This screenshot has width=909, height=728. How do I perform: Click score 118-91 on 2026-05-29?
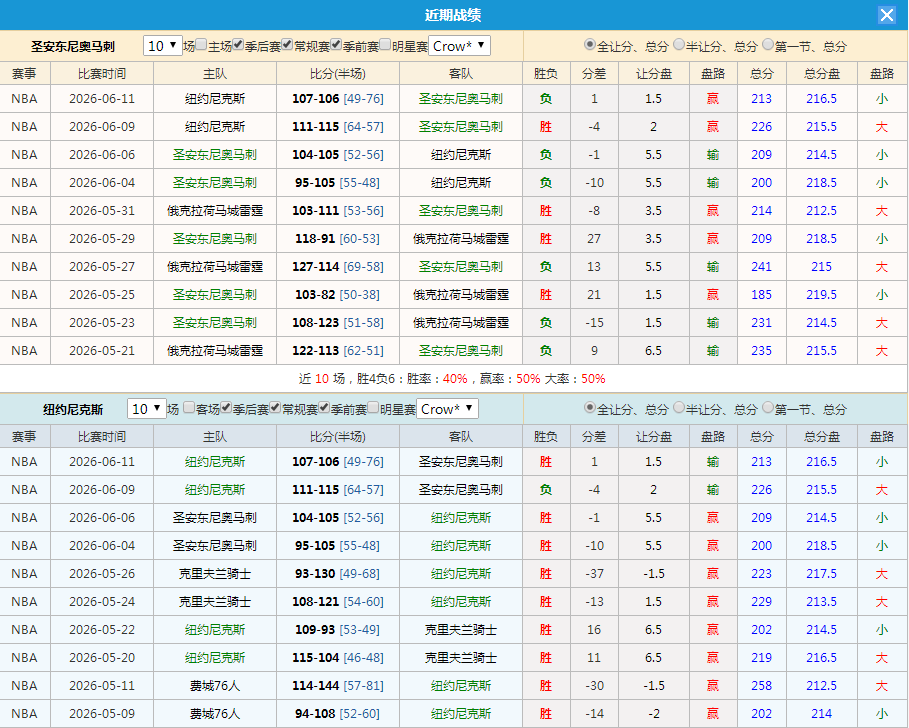point(315,239)
